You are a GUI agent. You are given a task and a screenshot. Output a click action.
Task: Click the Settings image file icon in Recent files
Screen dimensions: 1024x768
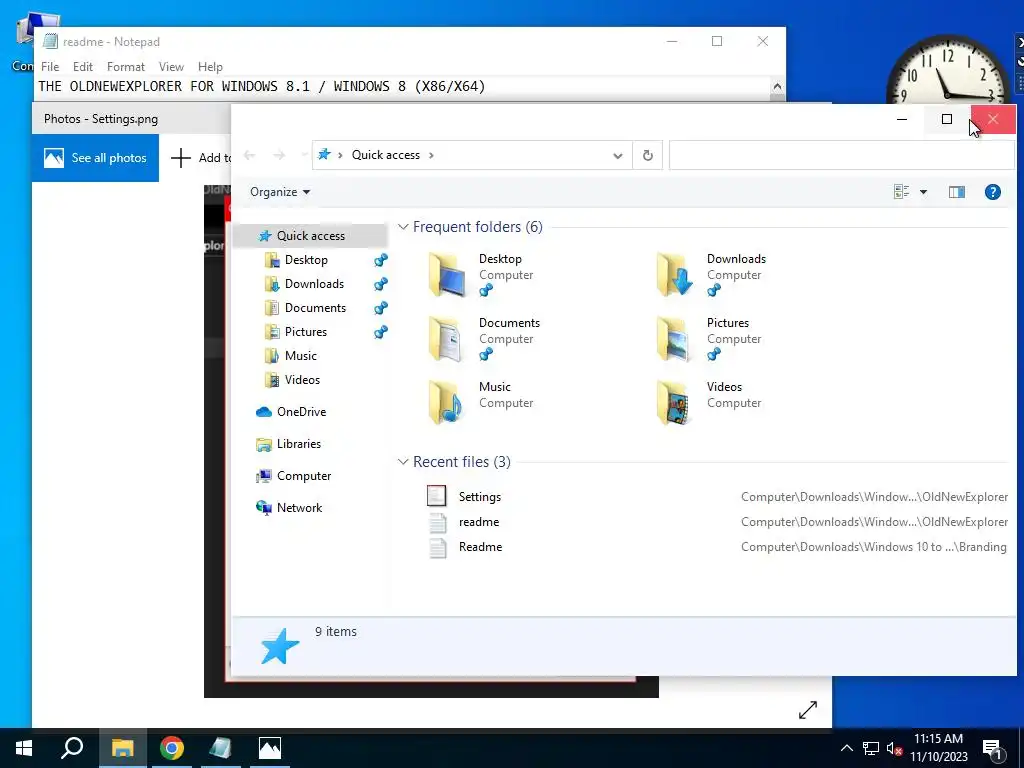coord(436,496)
